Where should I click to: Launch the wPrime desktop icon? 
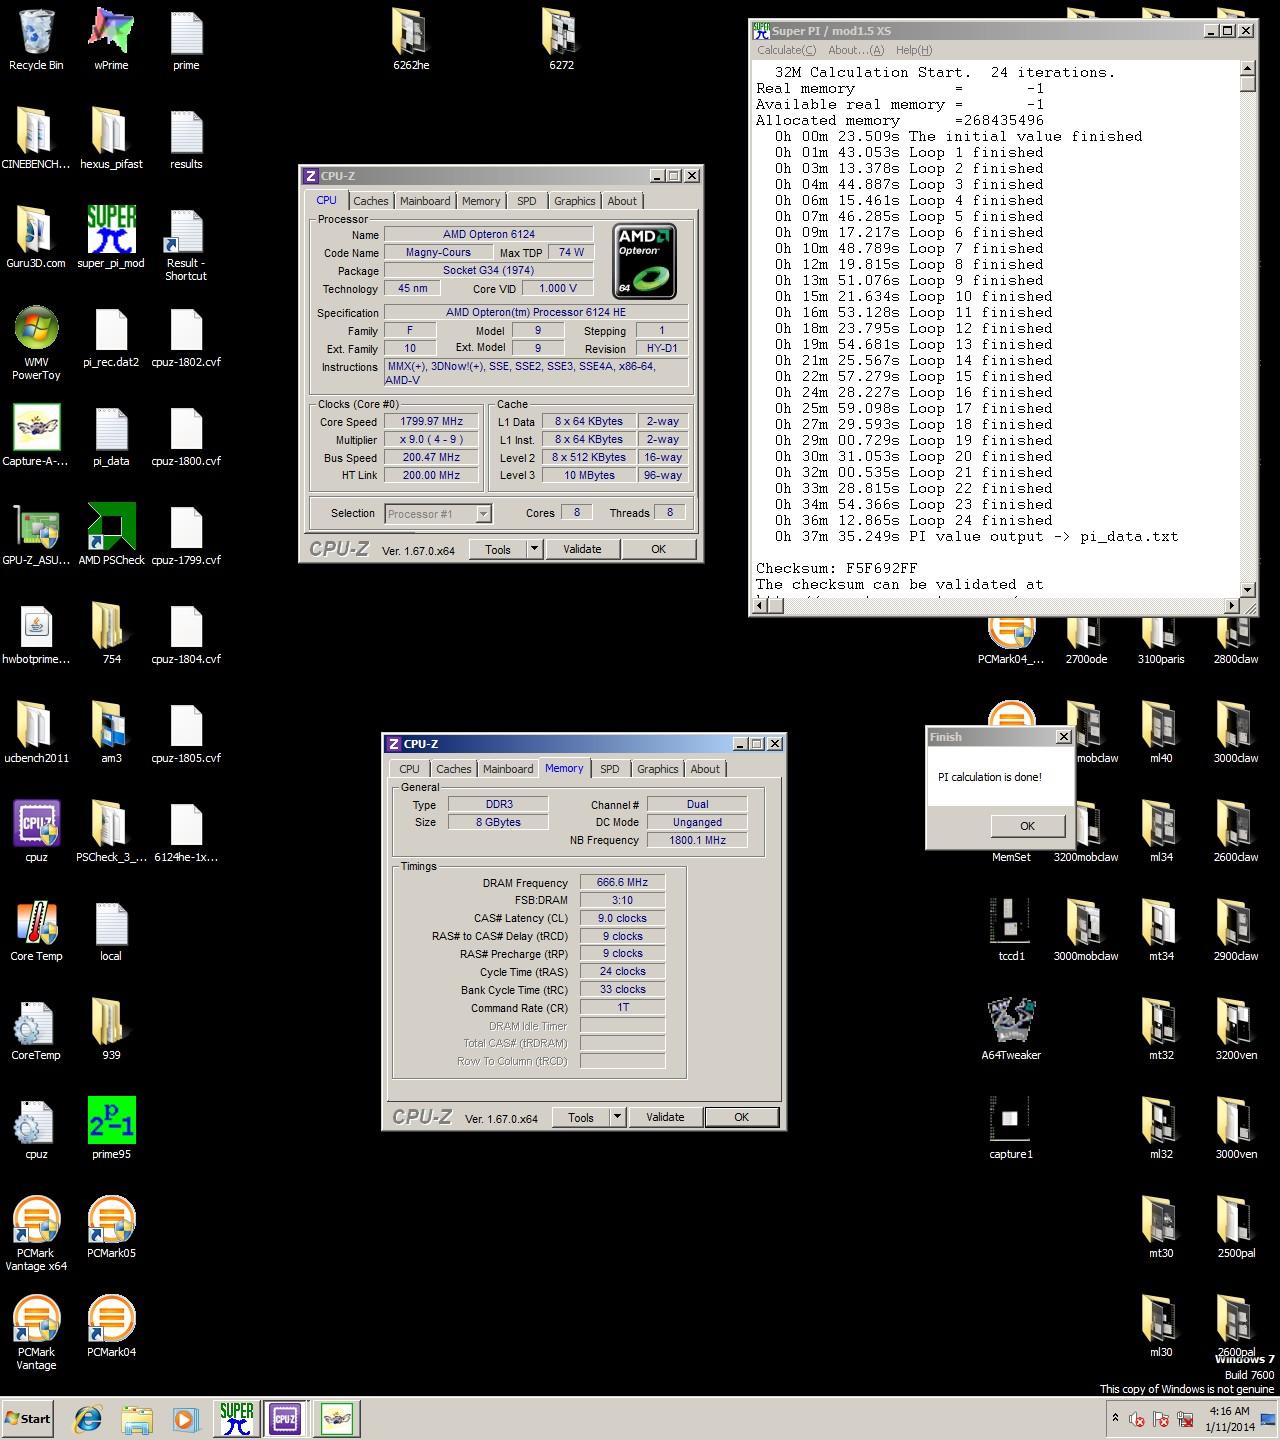pyautogui.click(x=111, y=40)
